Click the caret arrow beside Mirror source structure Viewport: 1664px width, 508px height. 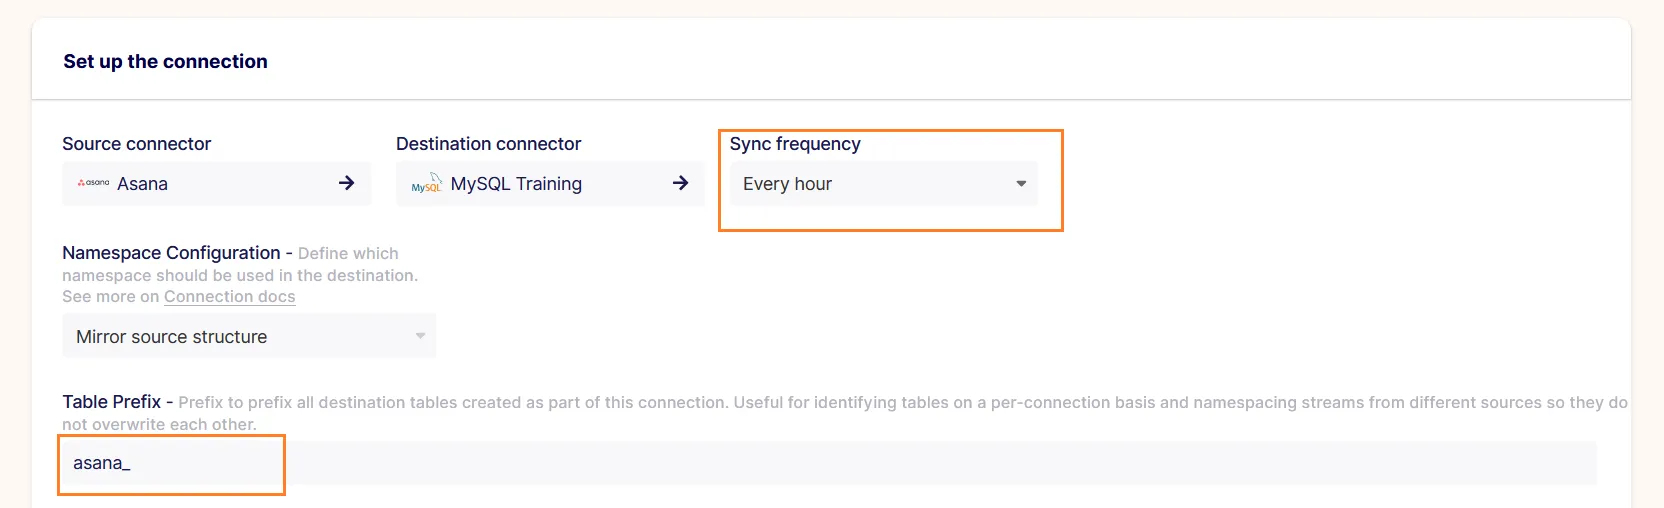[420, 336]
